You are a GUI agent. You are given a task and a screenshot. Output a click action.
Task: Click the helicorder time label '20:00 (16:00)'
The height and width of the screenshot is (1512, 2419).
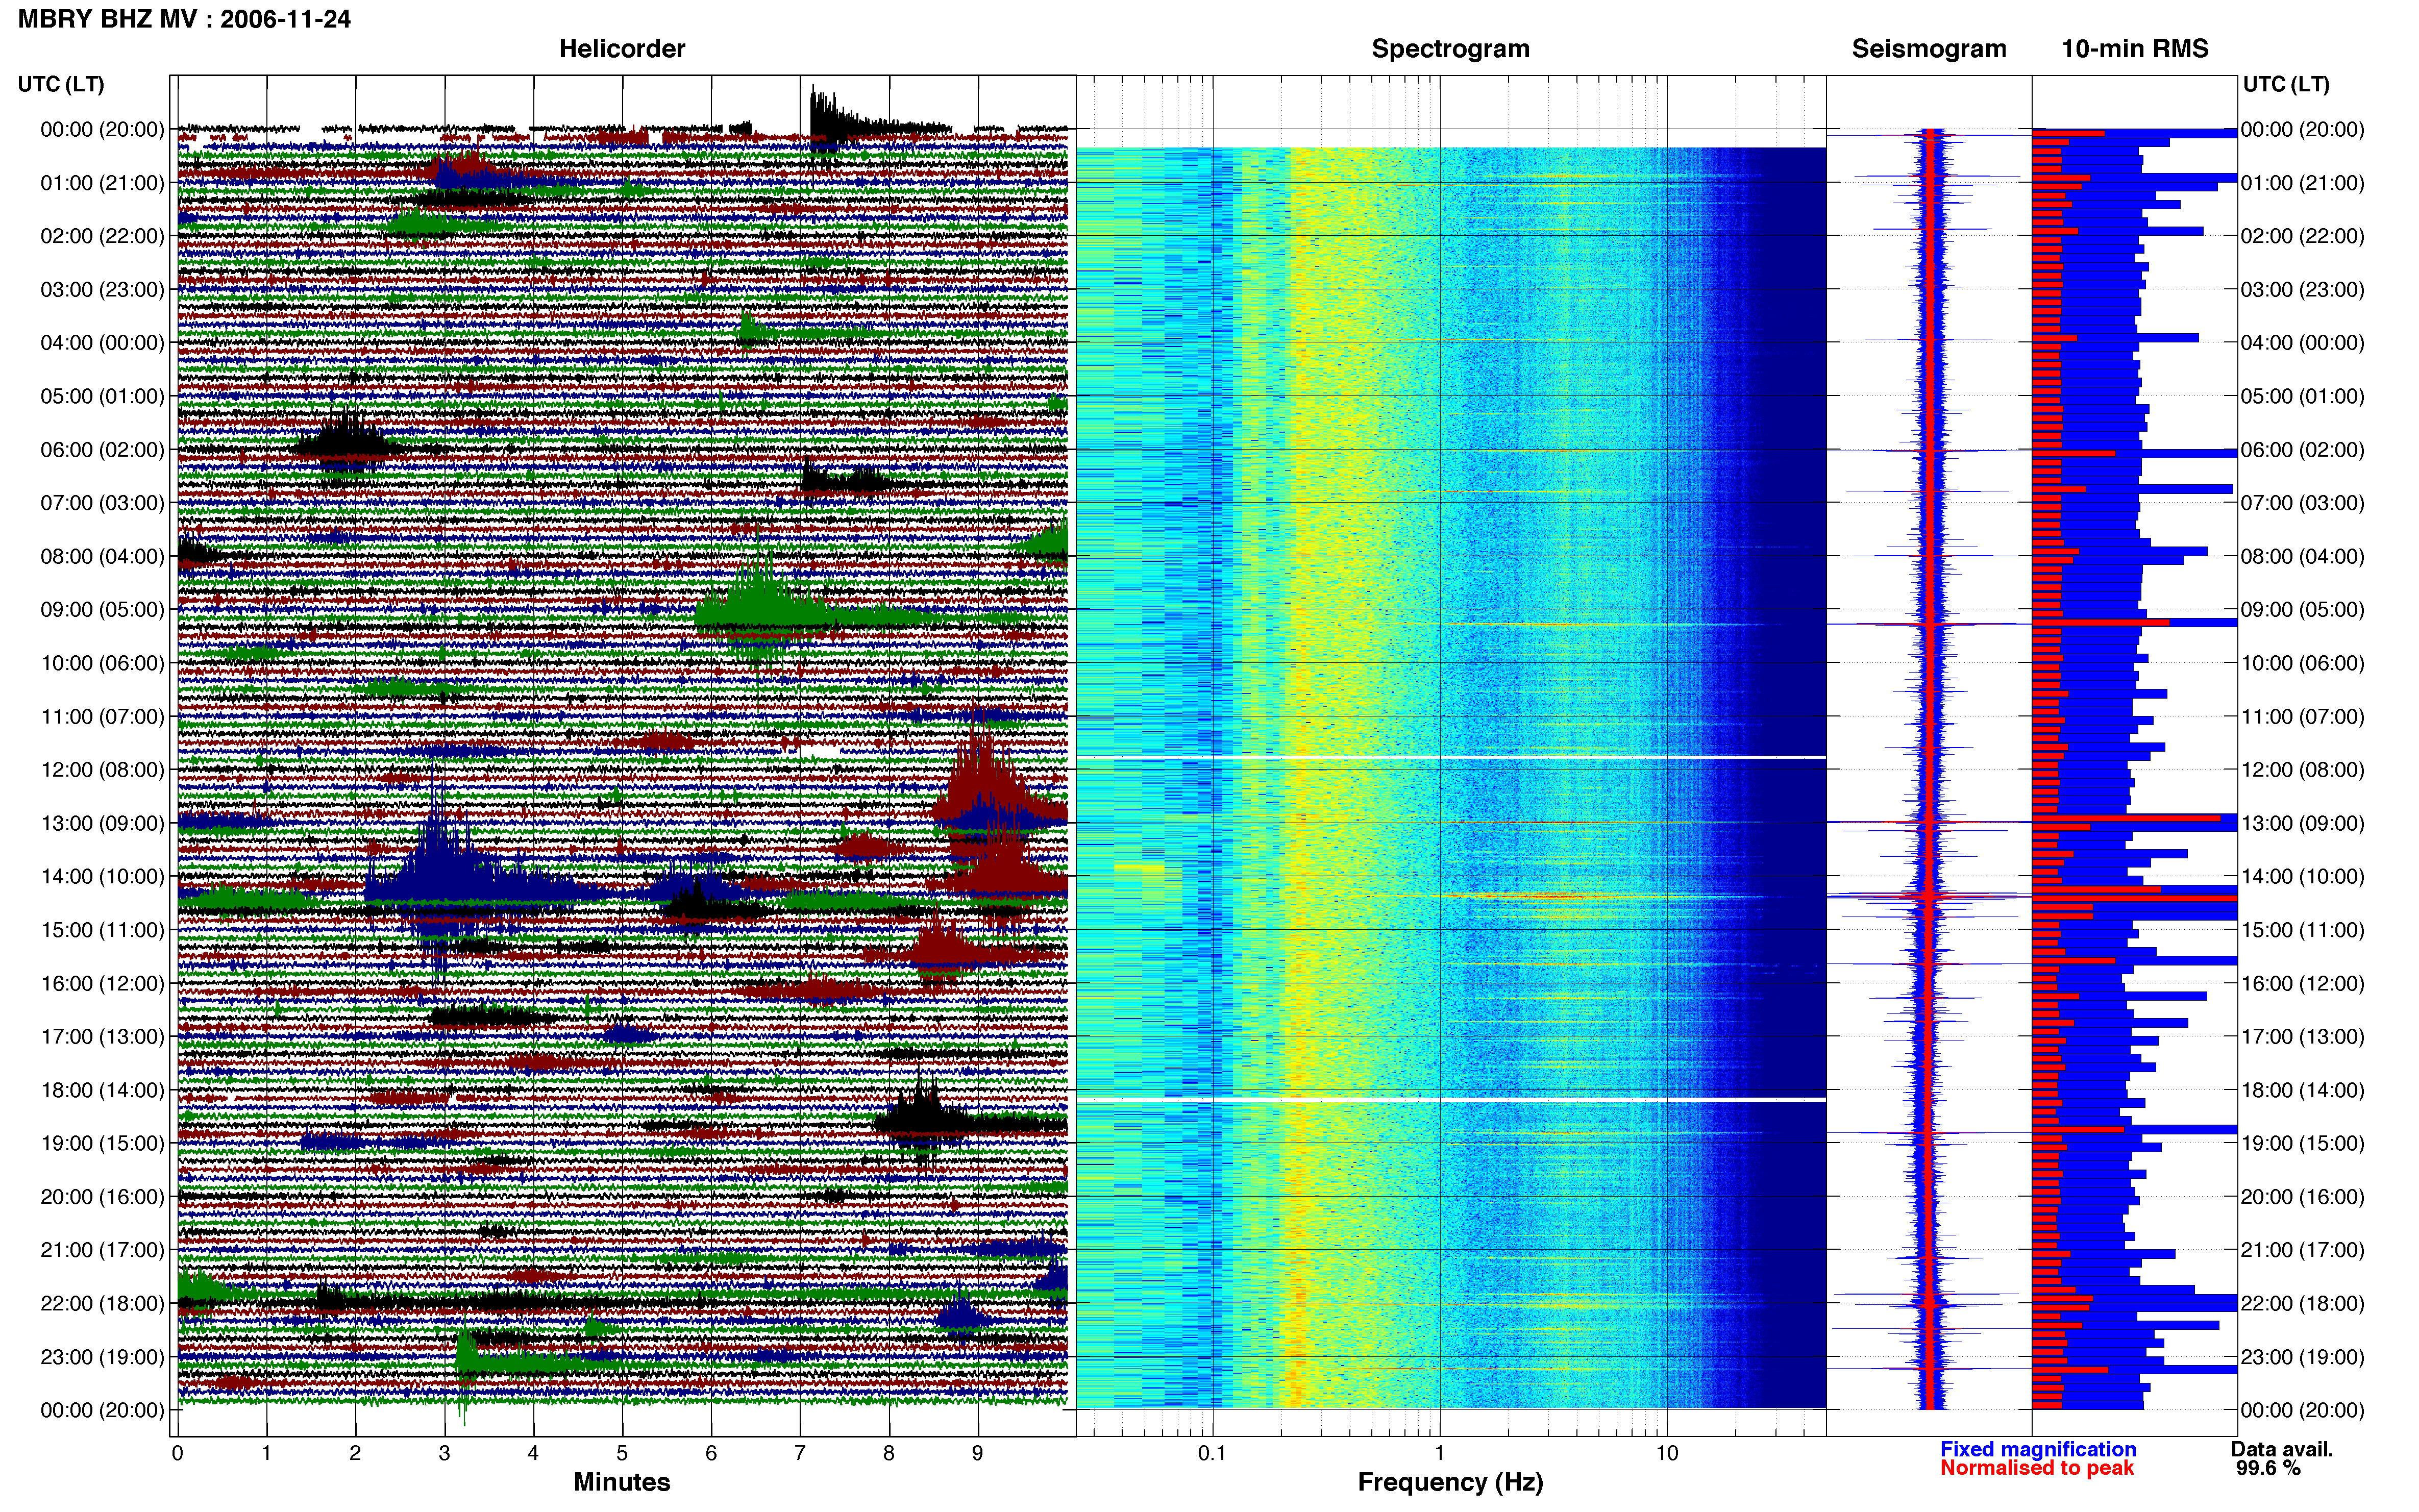pyautogui.click(x=102, y=1197)
